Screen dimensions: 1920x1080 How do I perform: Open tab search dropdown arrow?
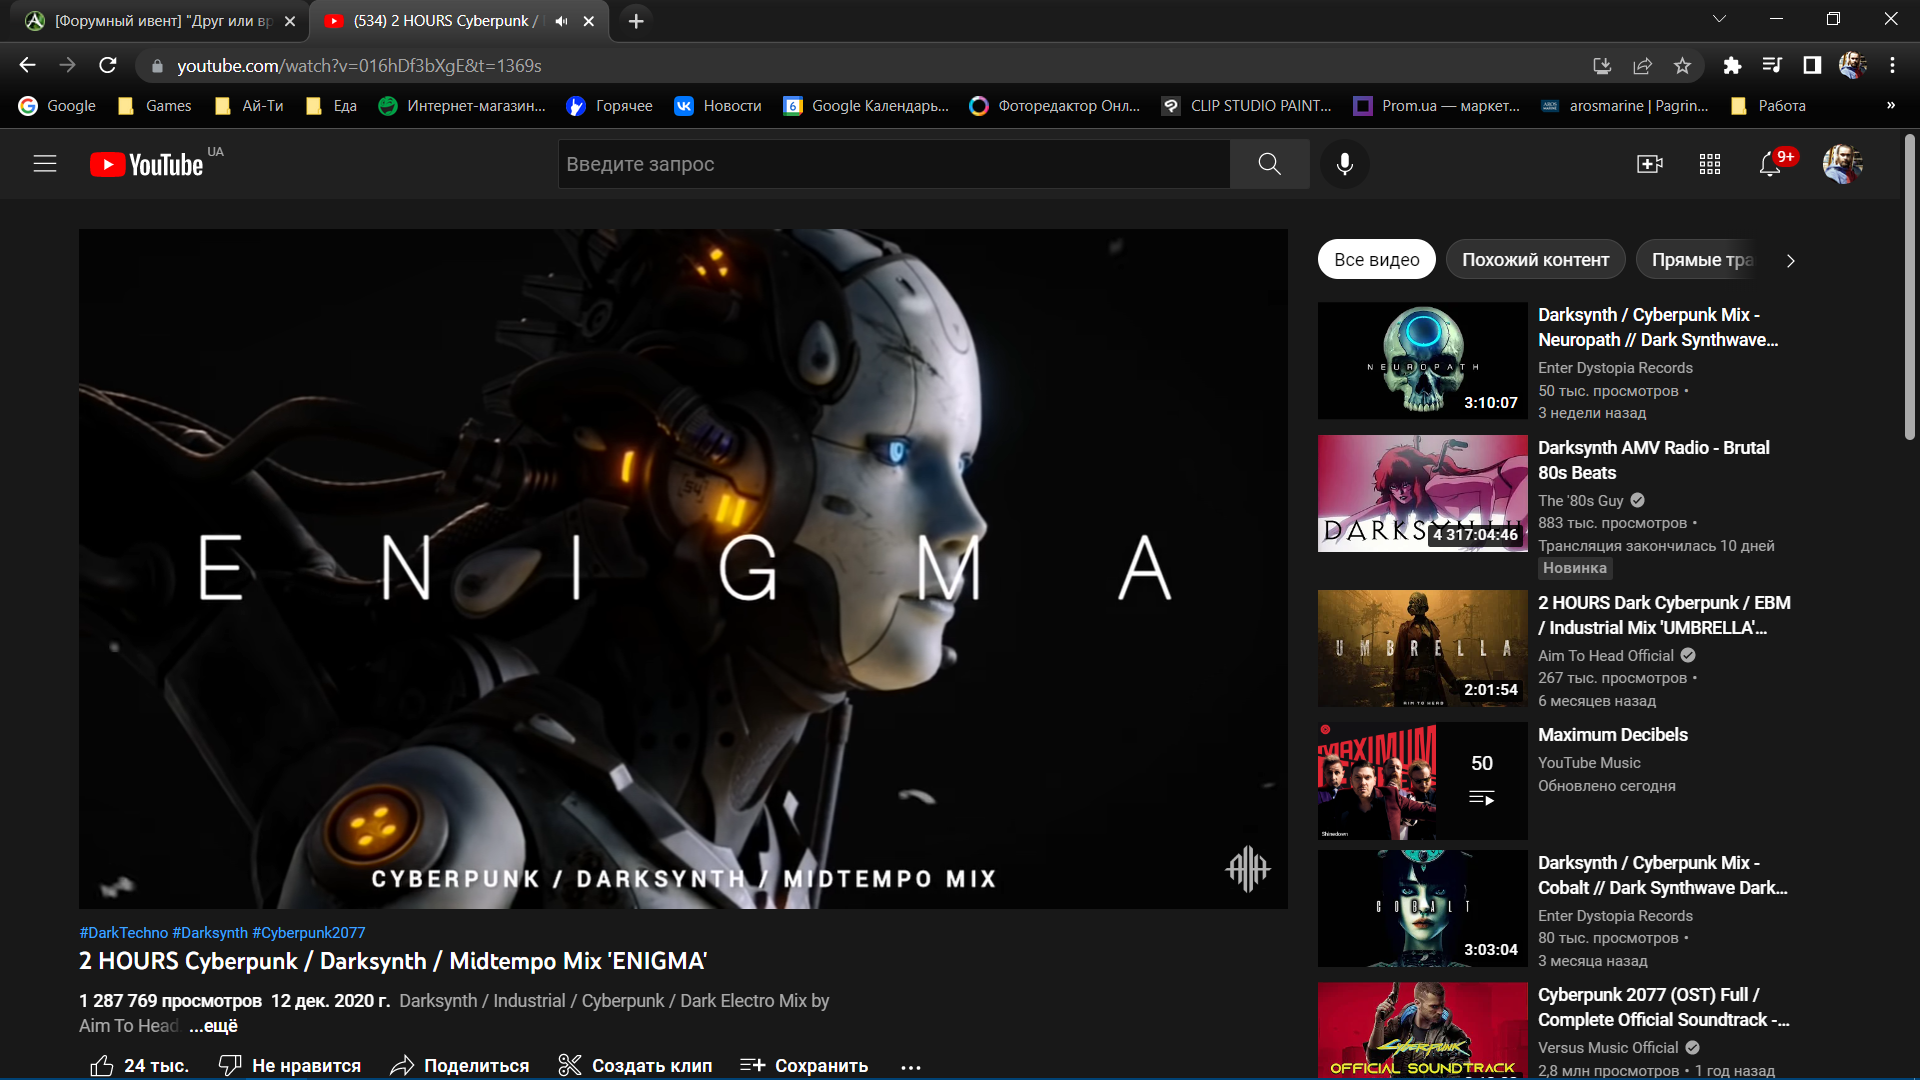click(1719, 19)
